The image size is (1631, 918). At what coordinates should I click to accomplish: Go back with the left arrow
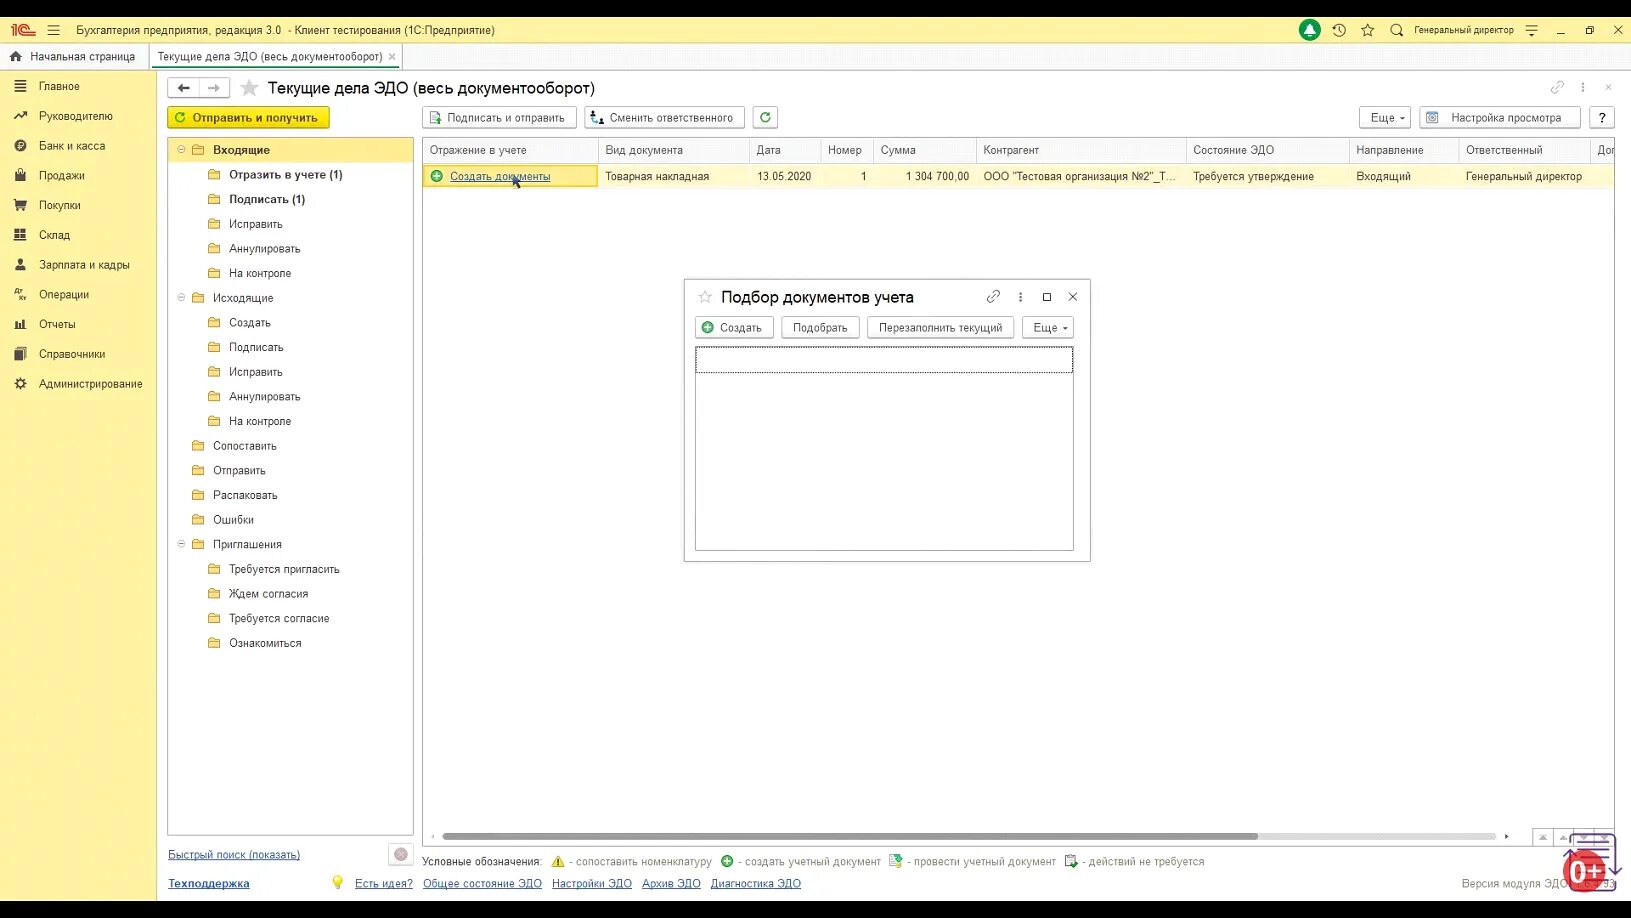coord(183,88)
